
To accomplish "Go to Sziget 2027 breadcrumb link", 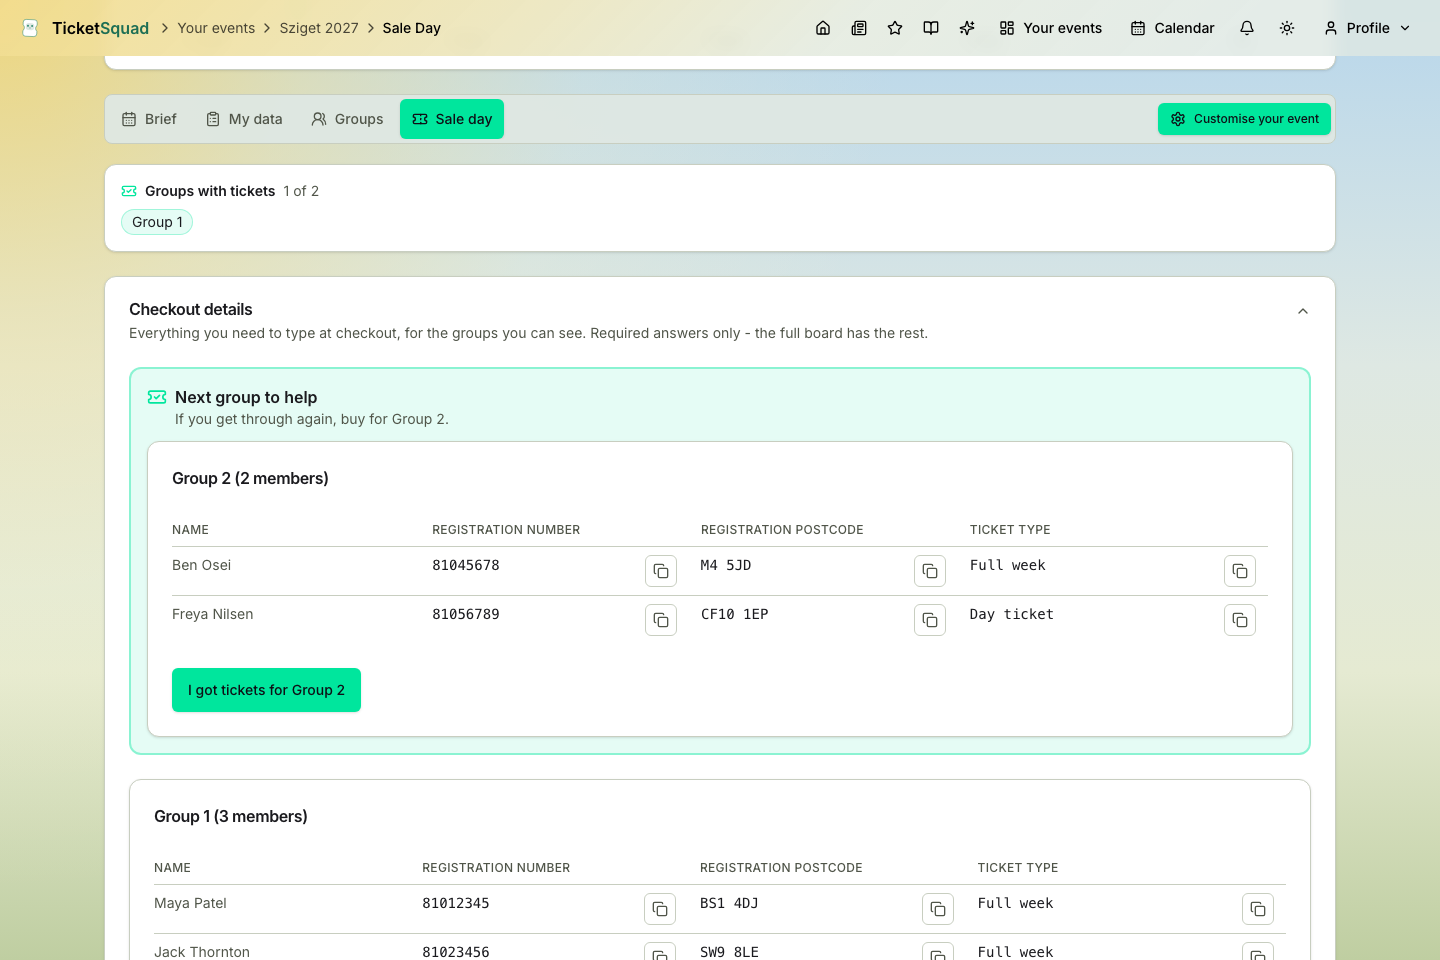I will pyautogui.click(x=319, y=28).
